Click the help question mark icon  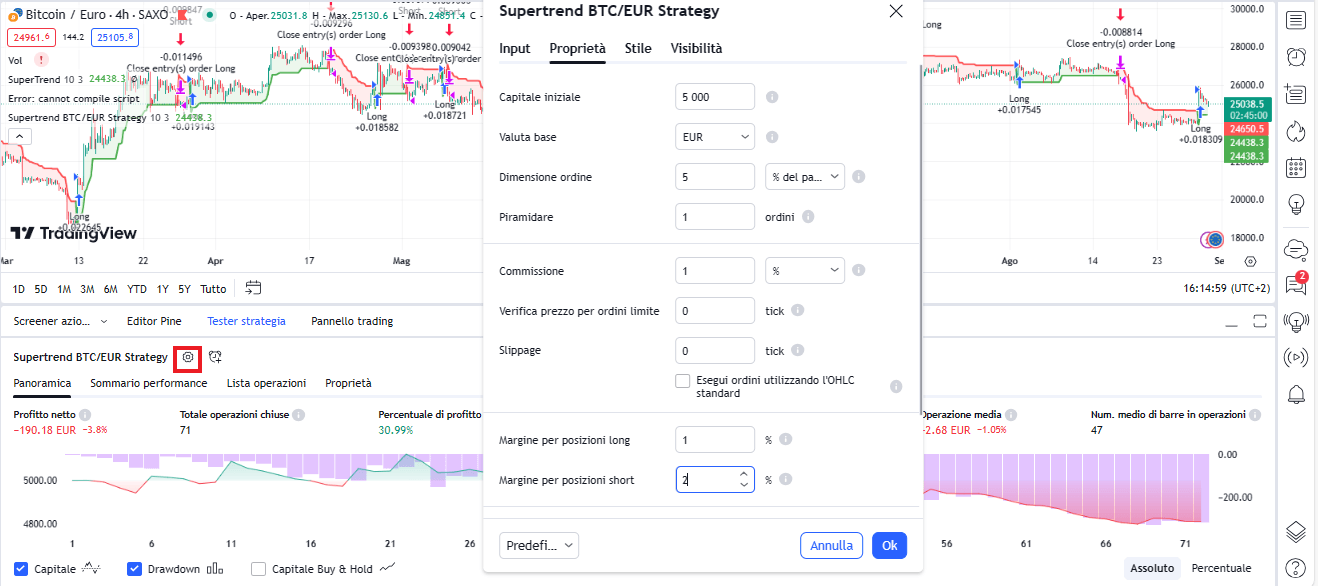tap(1296, 568)
